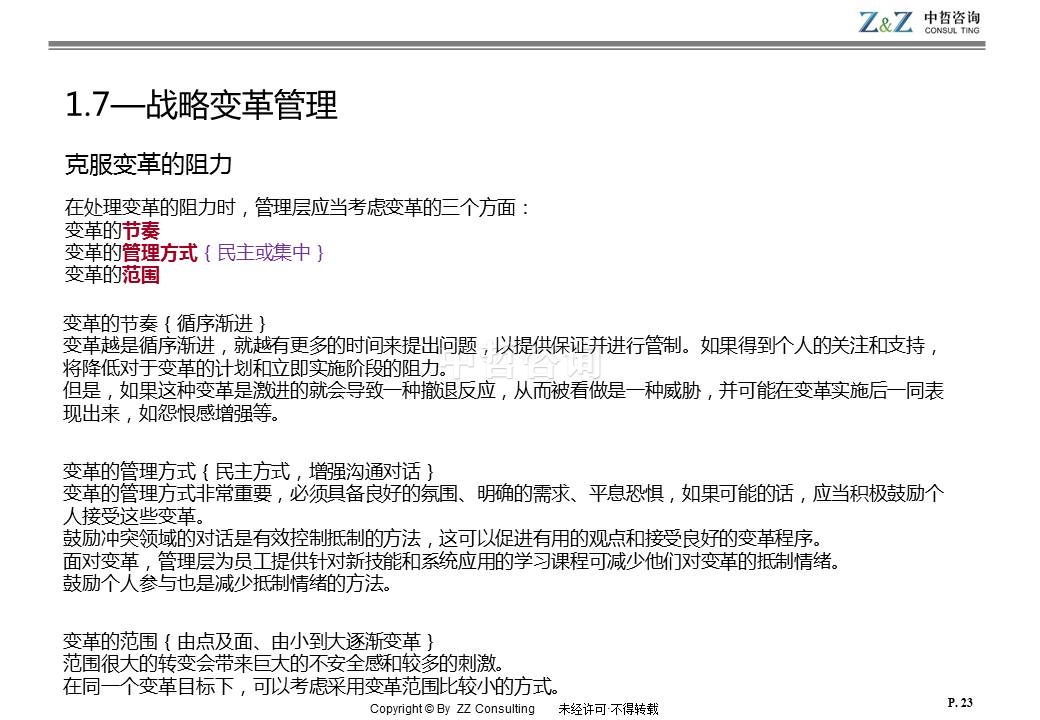The image size is (1040, 720).
Task: Click the line starting 范围很大的转变
Action: pos(282,663)
